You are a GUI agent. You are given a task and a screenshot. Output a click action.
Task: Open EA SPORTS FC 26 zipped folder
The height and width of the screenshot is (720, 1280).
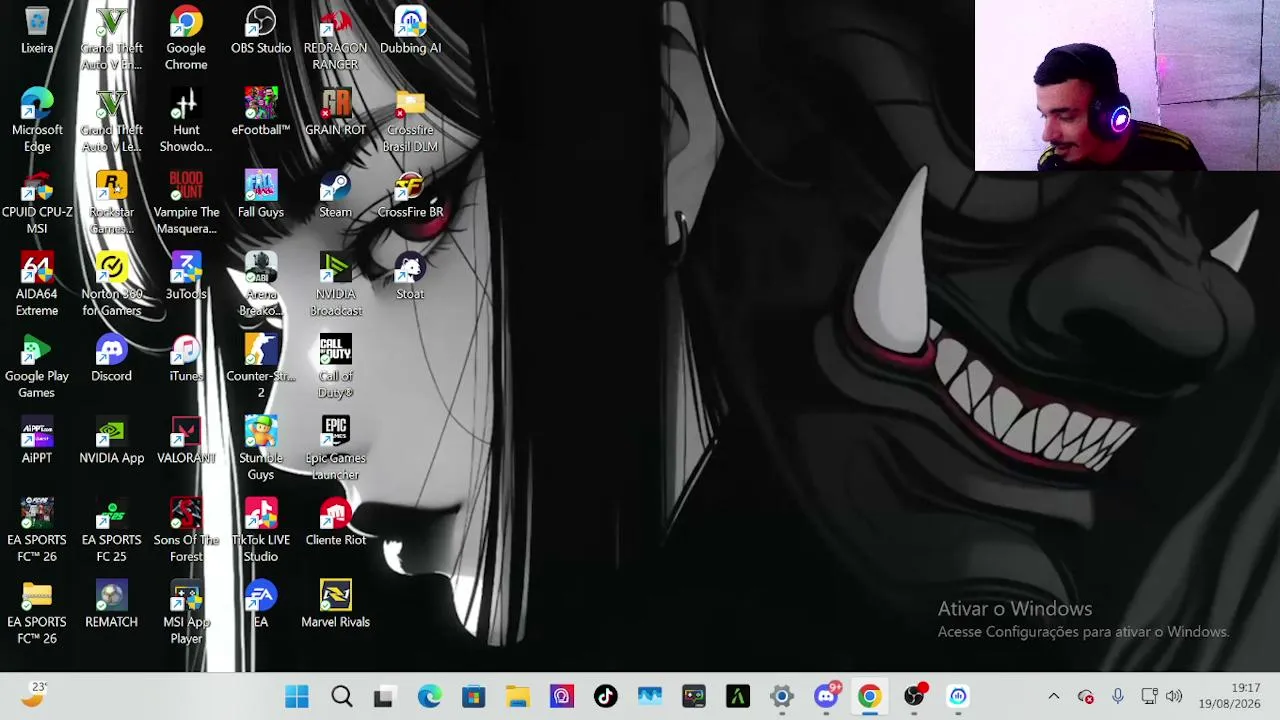pyautogui.click(x=37, y=613)
